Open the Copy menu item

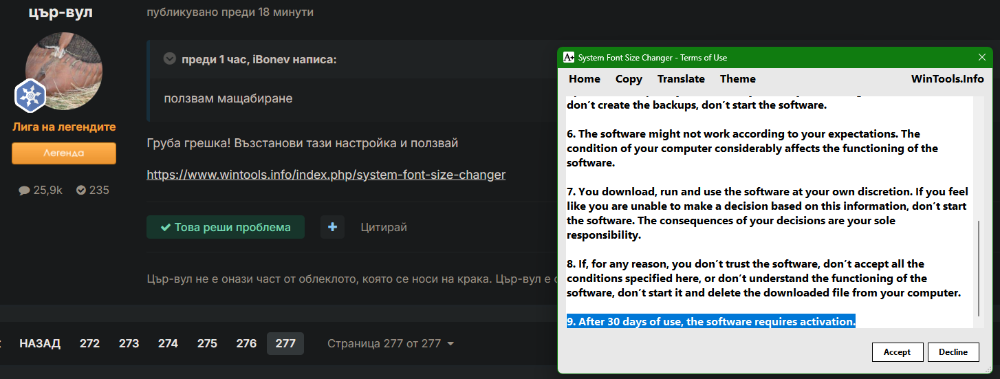coord(629,79)
